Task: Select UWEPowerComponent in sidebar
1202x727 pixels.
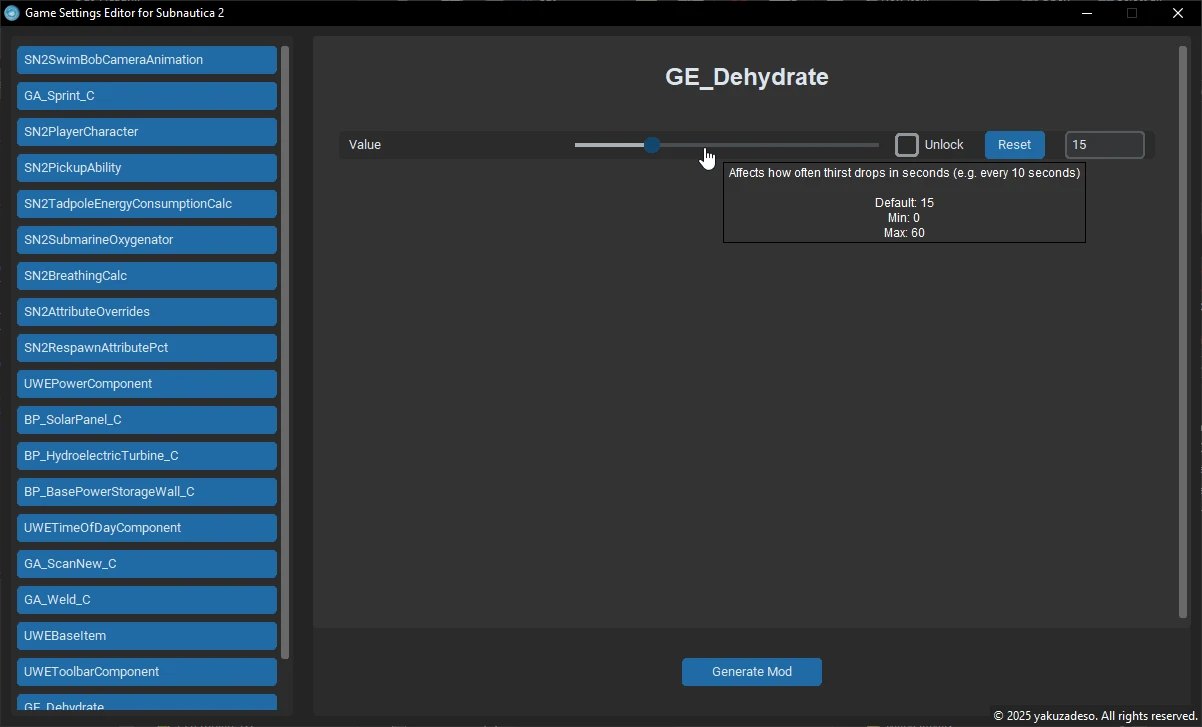Action: pos(146,384)
